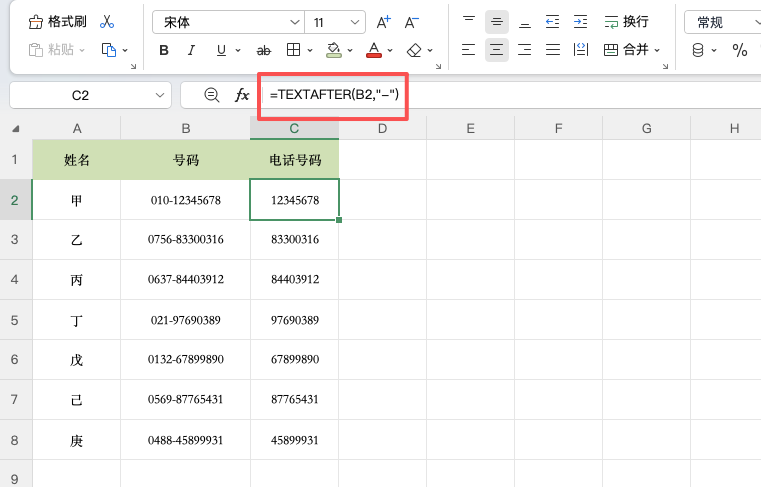The height and width of the screenshot is (487, 761).
Task: Open clipboard group dialog launcher
Action: coord(133,66)
